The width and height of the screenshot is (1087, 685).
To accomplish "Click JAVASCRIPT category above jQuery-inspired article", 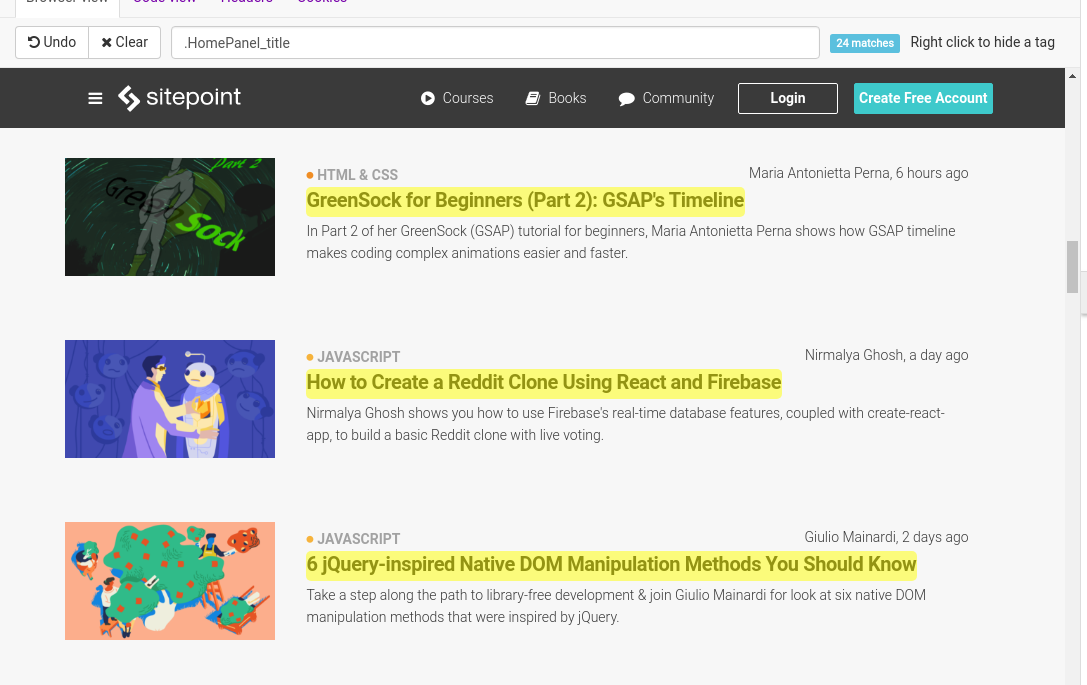I will pyautogui.click(x=358, y=539).
